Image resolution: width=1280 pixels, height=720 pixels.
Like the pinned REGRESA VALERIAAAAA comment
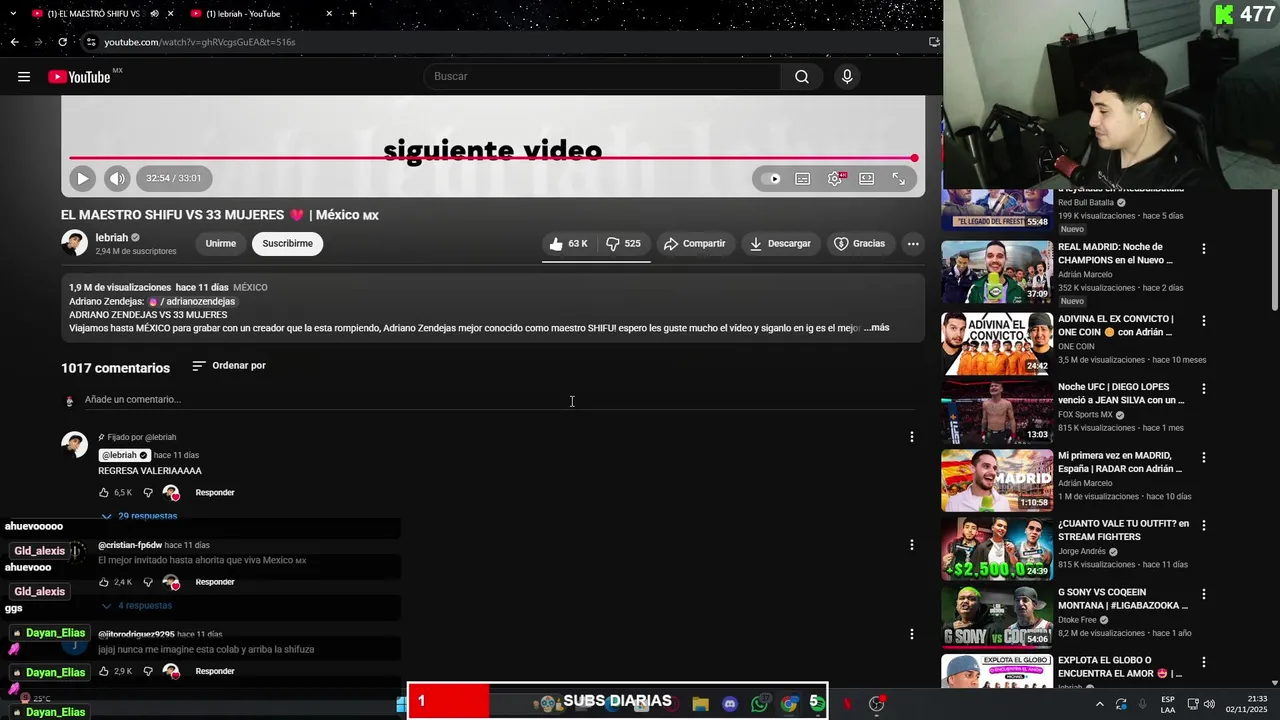(x=103, y=493)
